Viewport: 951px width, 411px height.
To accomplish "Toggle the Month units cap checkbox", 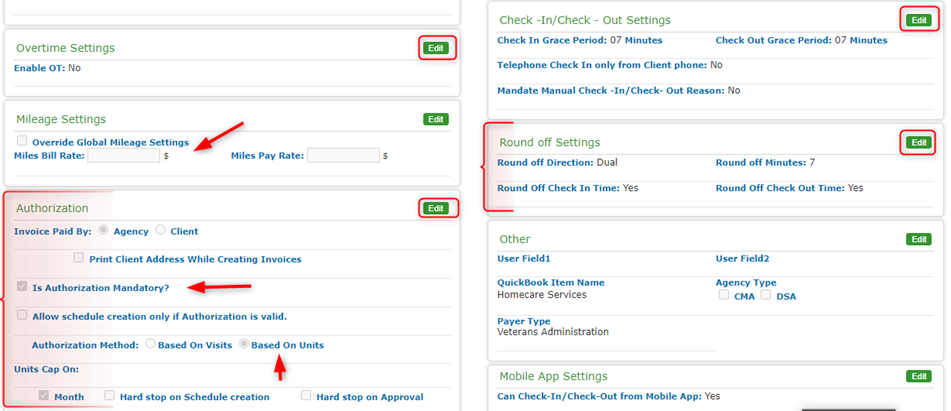I will click(43, 397).
